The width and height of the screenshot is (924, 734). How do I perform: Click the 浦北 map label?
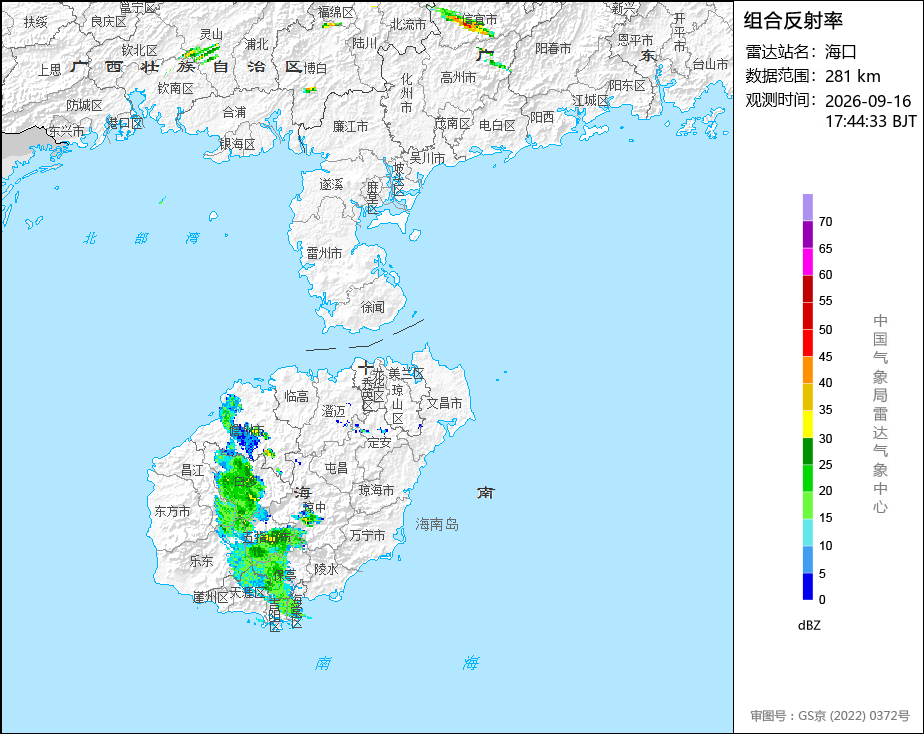pos(257,44)
